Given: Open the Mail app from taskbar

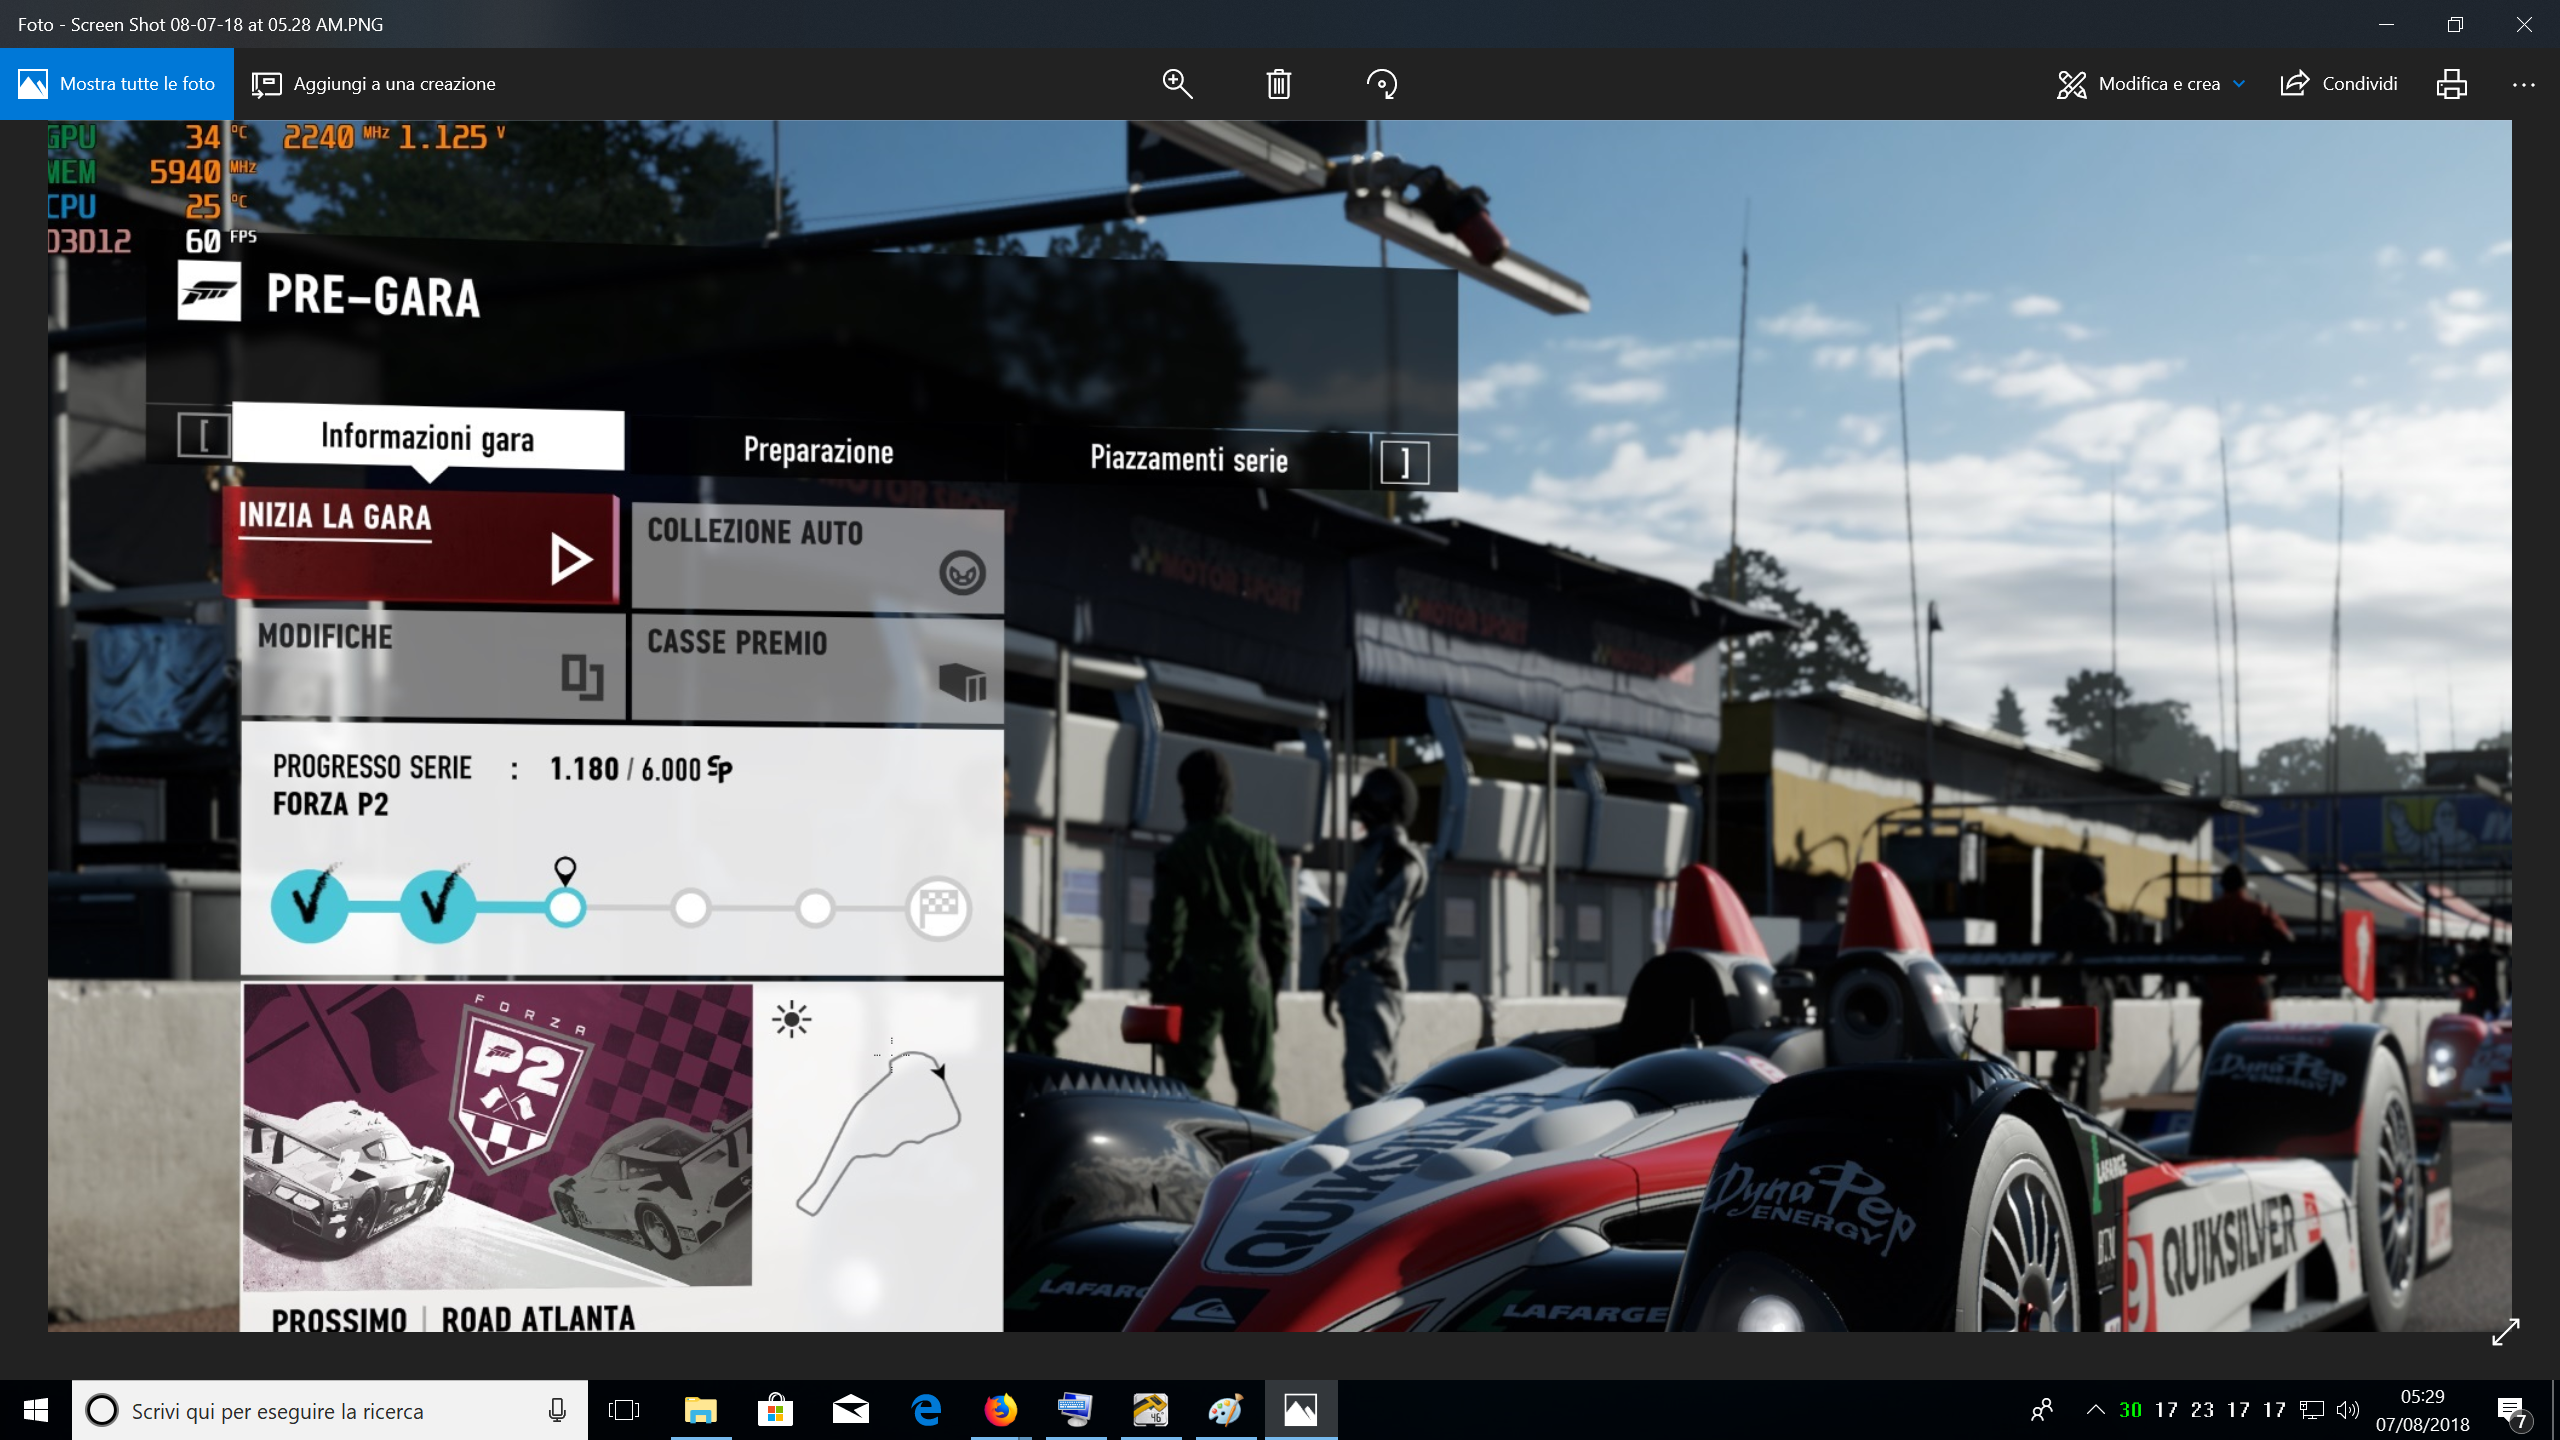Looking at the screenshot, I should [x=851, y=1410].
